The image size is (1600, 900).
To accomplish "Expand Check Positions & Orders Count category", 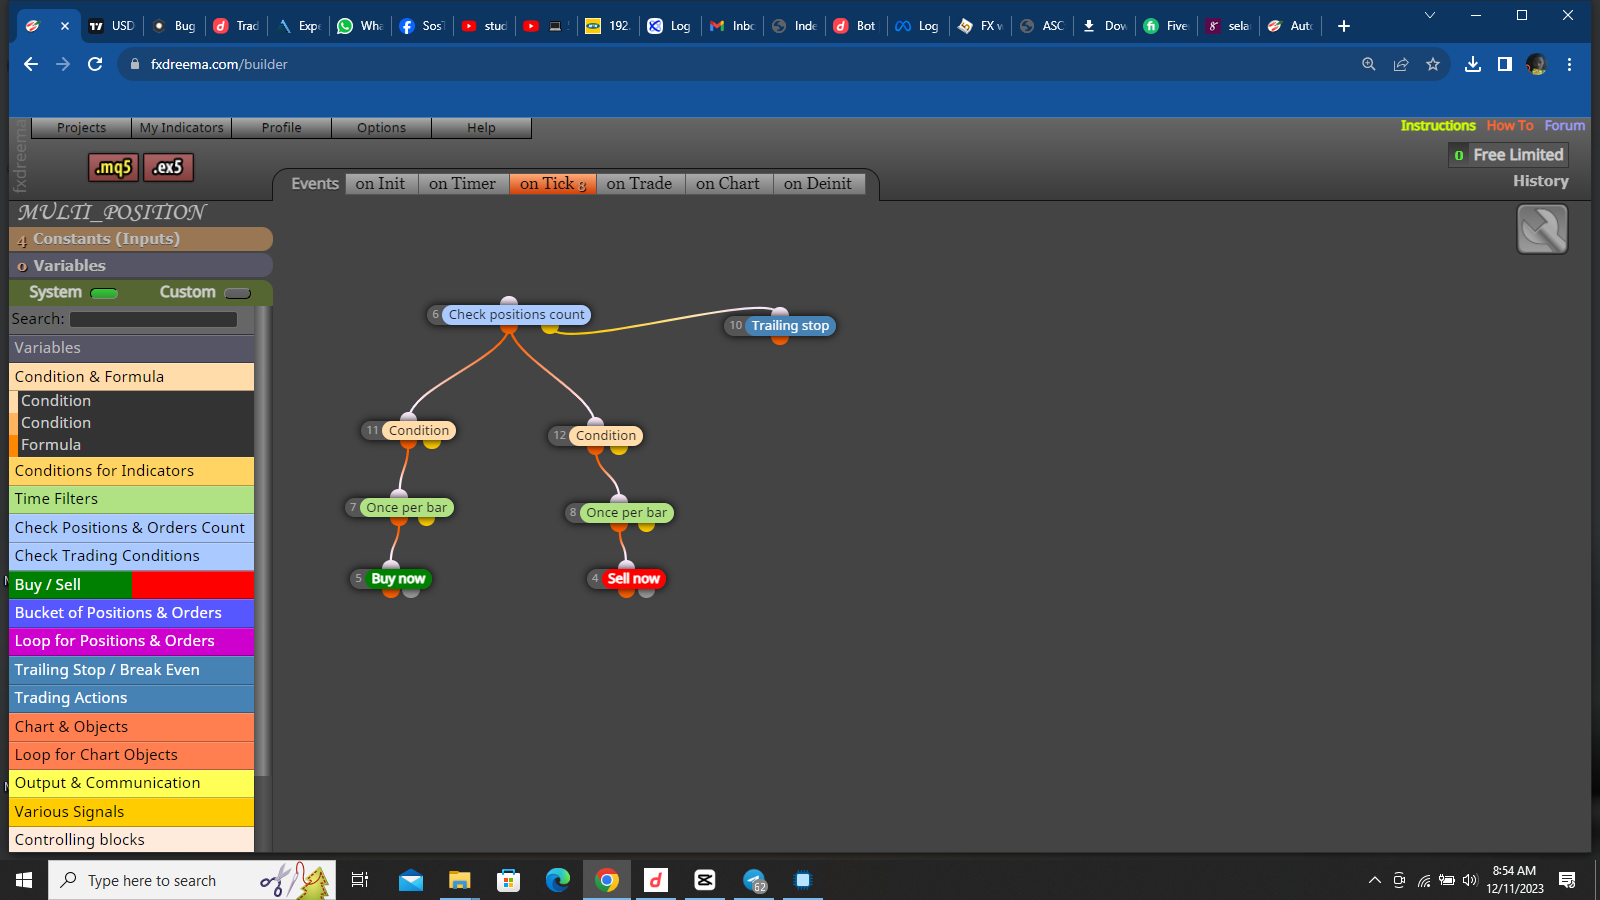I will tap(132, 528).
